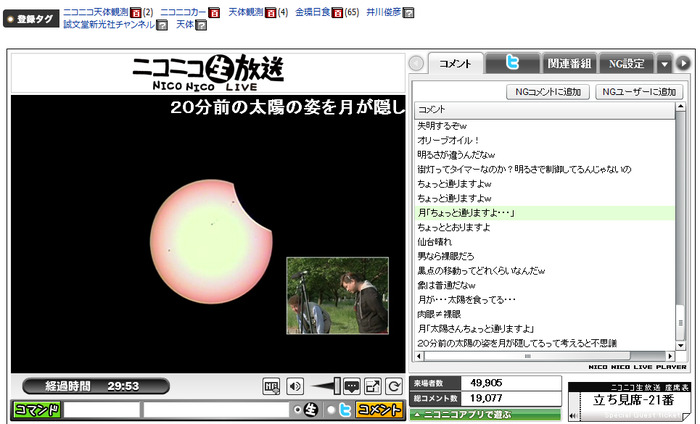Reload the player with the refresh icon
Screen dimensions: 700x424
[394, 387]
